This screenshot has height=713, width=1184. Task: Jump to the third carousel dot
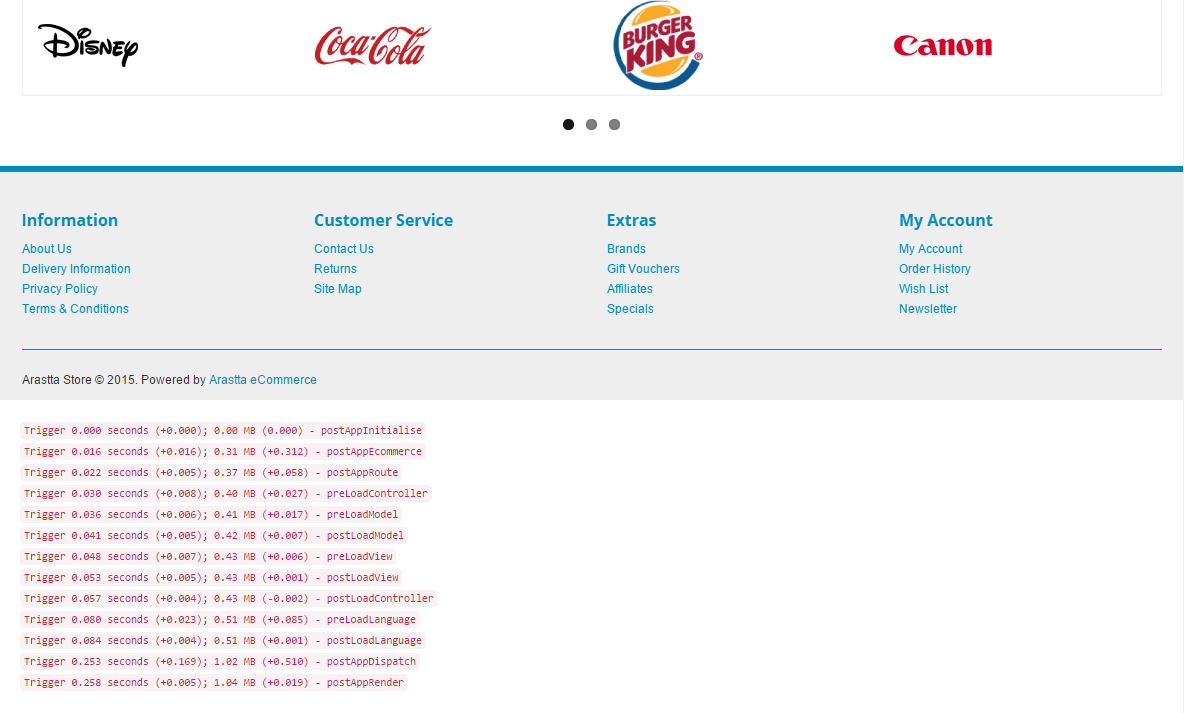point(615,125)
